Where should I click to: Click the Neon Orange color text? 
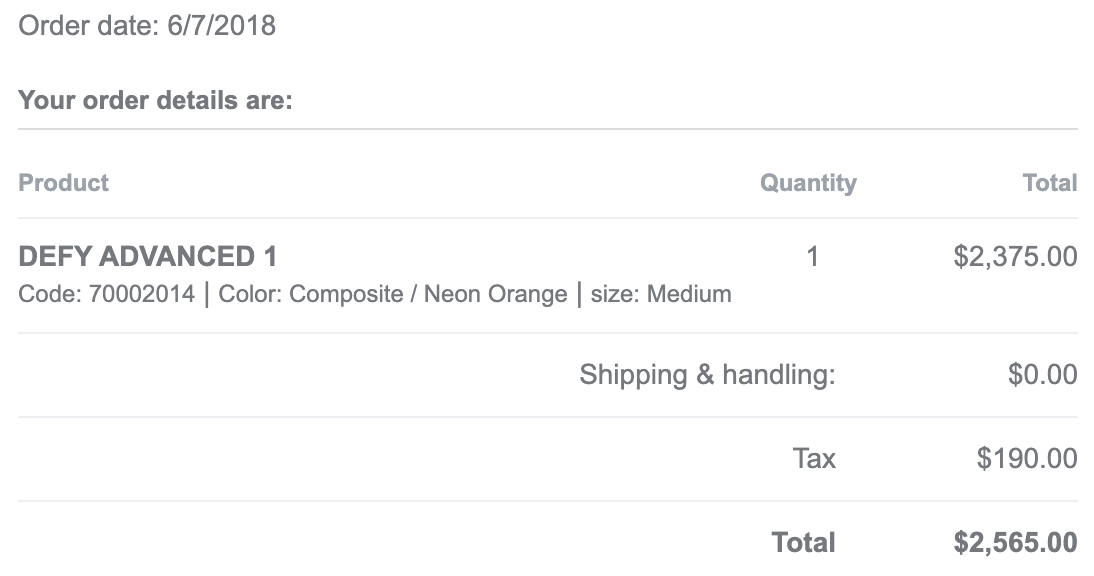[495, 294]
